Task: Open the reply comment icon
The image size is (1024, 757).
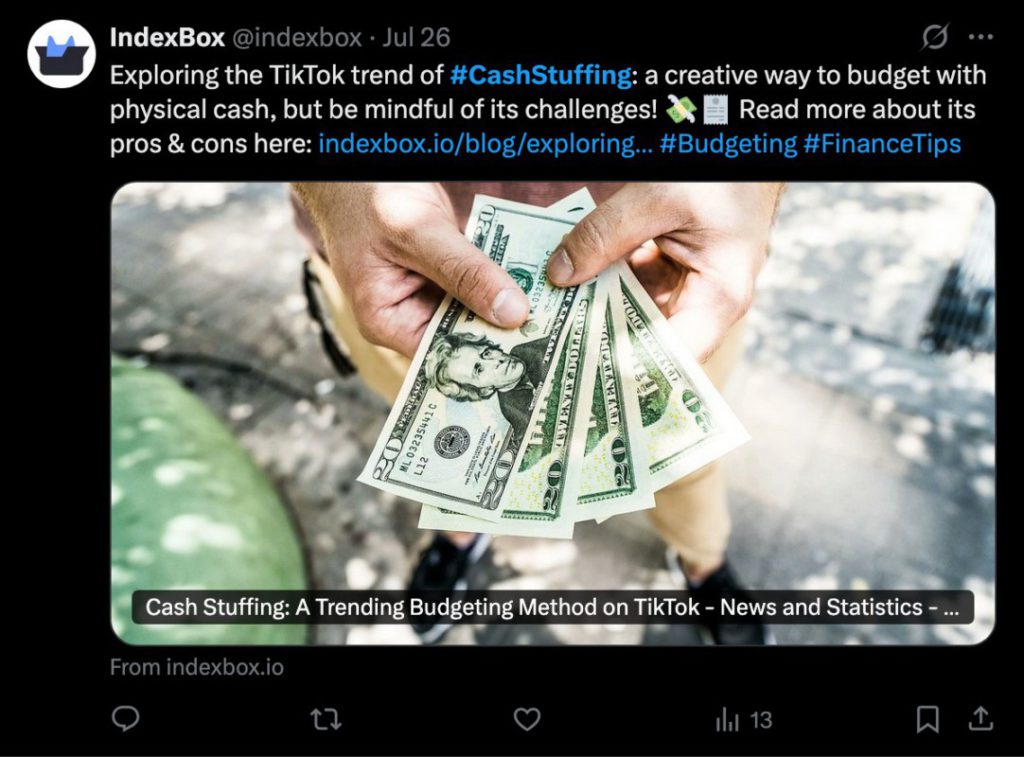Action: coord(125,718)
